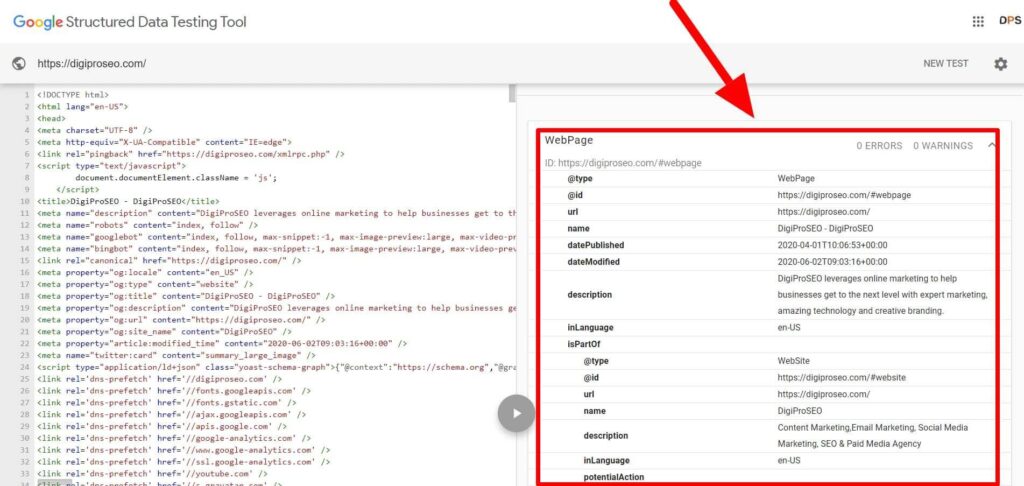This screenshot has width=1024, height=486.
Task: Run the test with the play button
Action: tap(516, 413)
